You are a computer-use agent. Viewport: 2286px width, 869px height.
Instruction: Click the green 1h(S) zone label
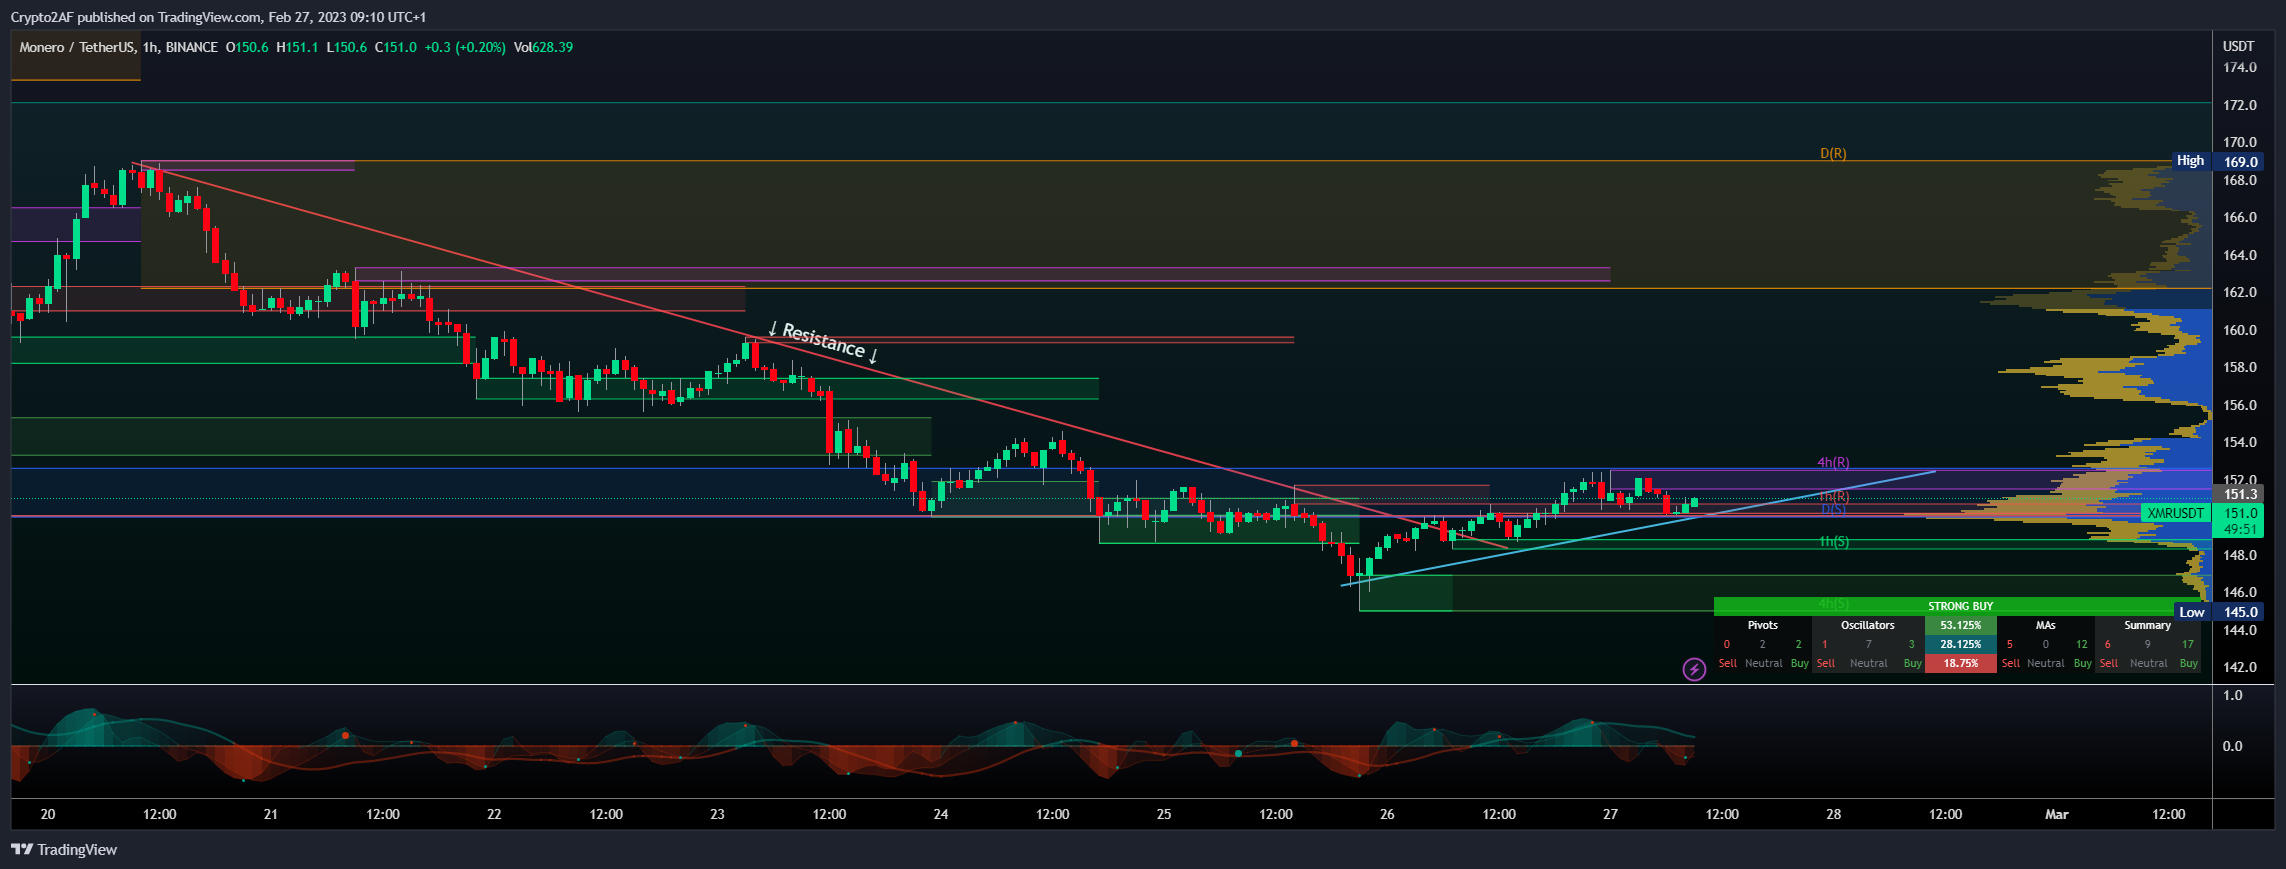[x=1833, y=541]
